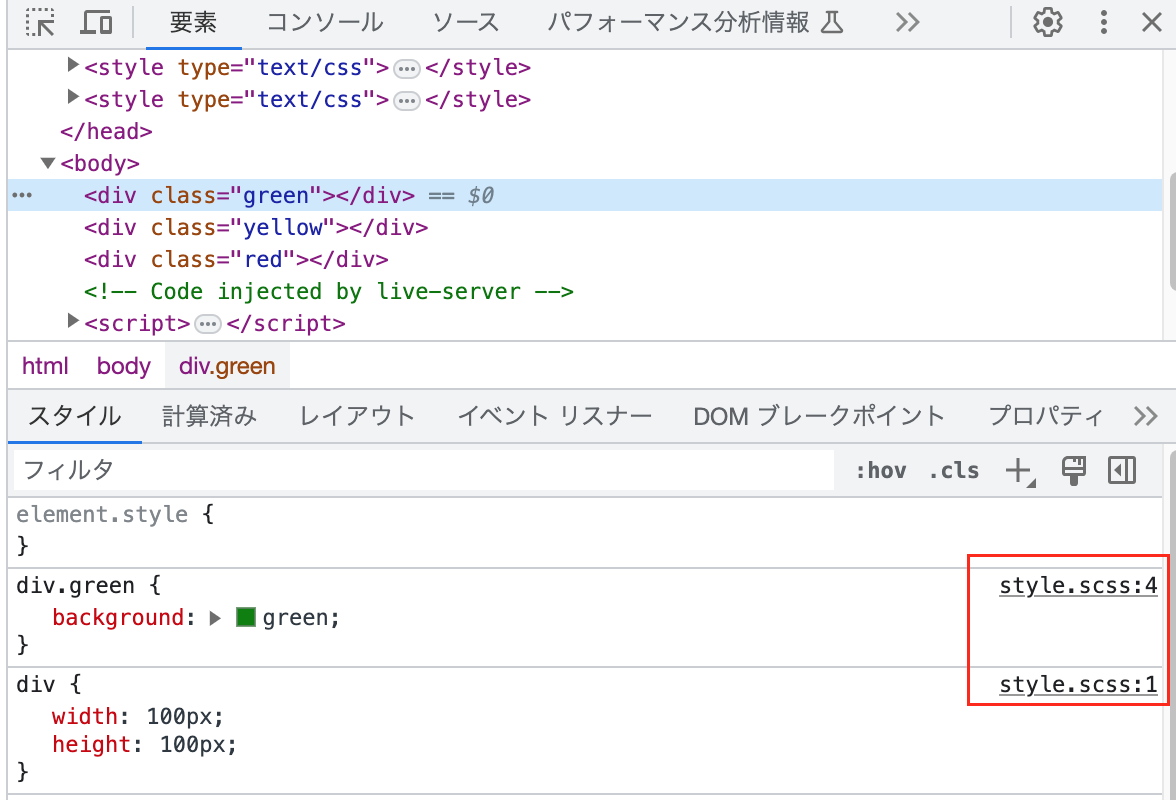Image resolution: width=1176 pixels, height=800 pixels.
Task: Toggle the device toolbar icon
Action: point(96,22)
